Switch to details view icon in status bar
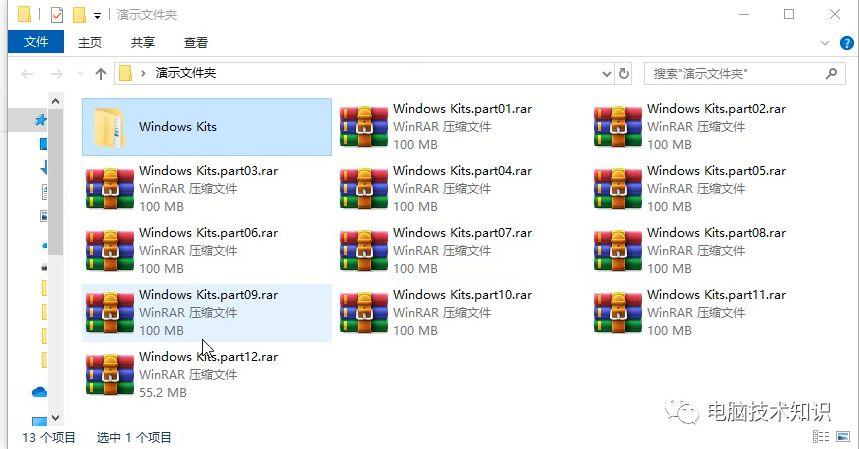Image resolution: width=859 pixels, height=449 pixels. click(821, 436)
